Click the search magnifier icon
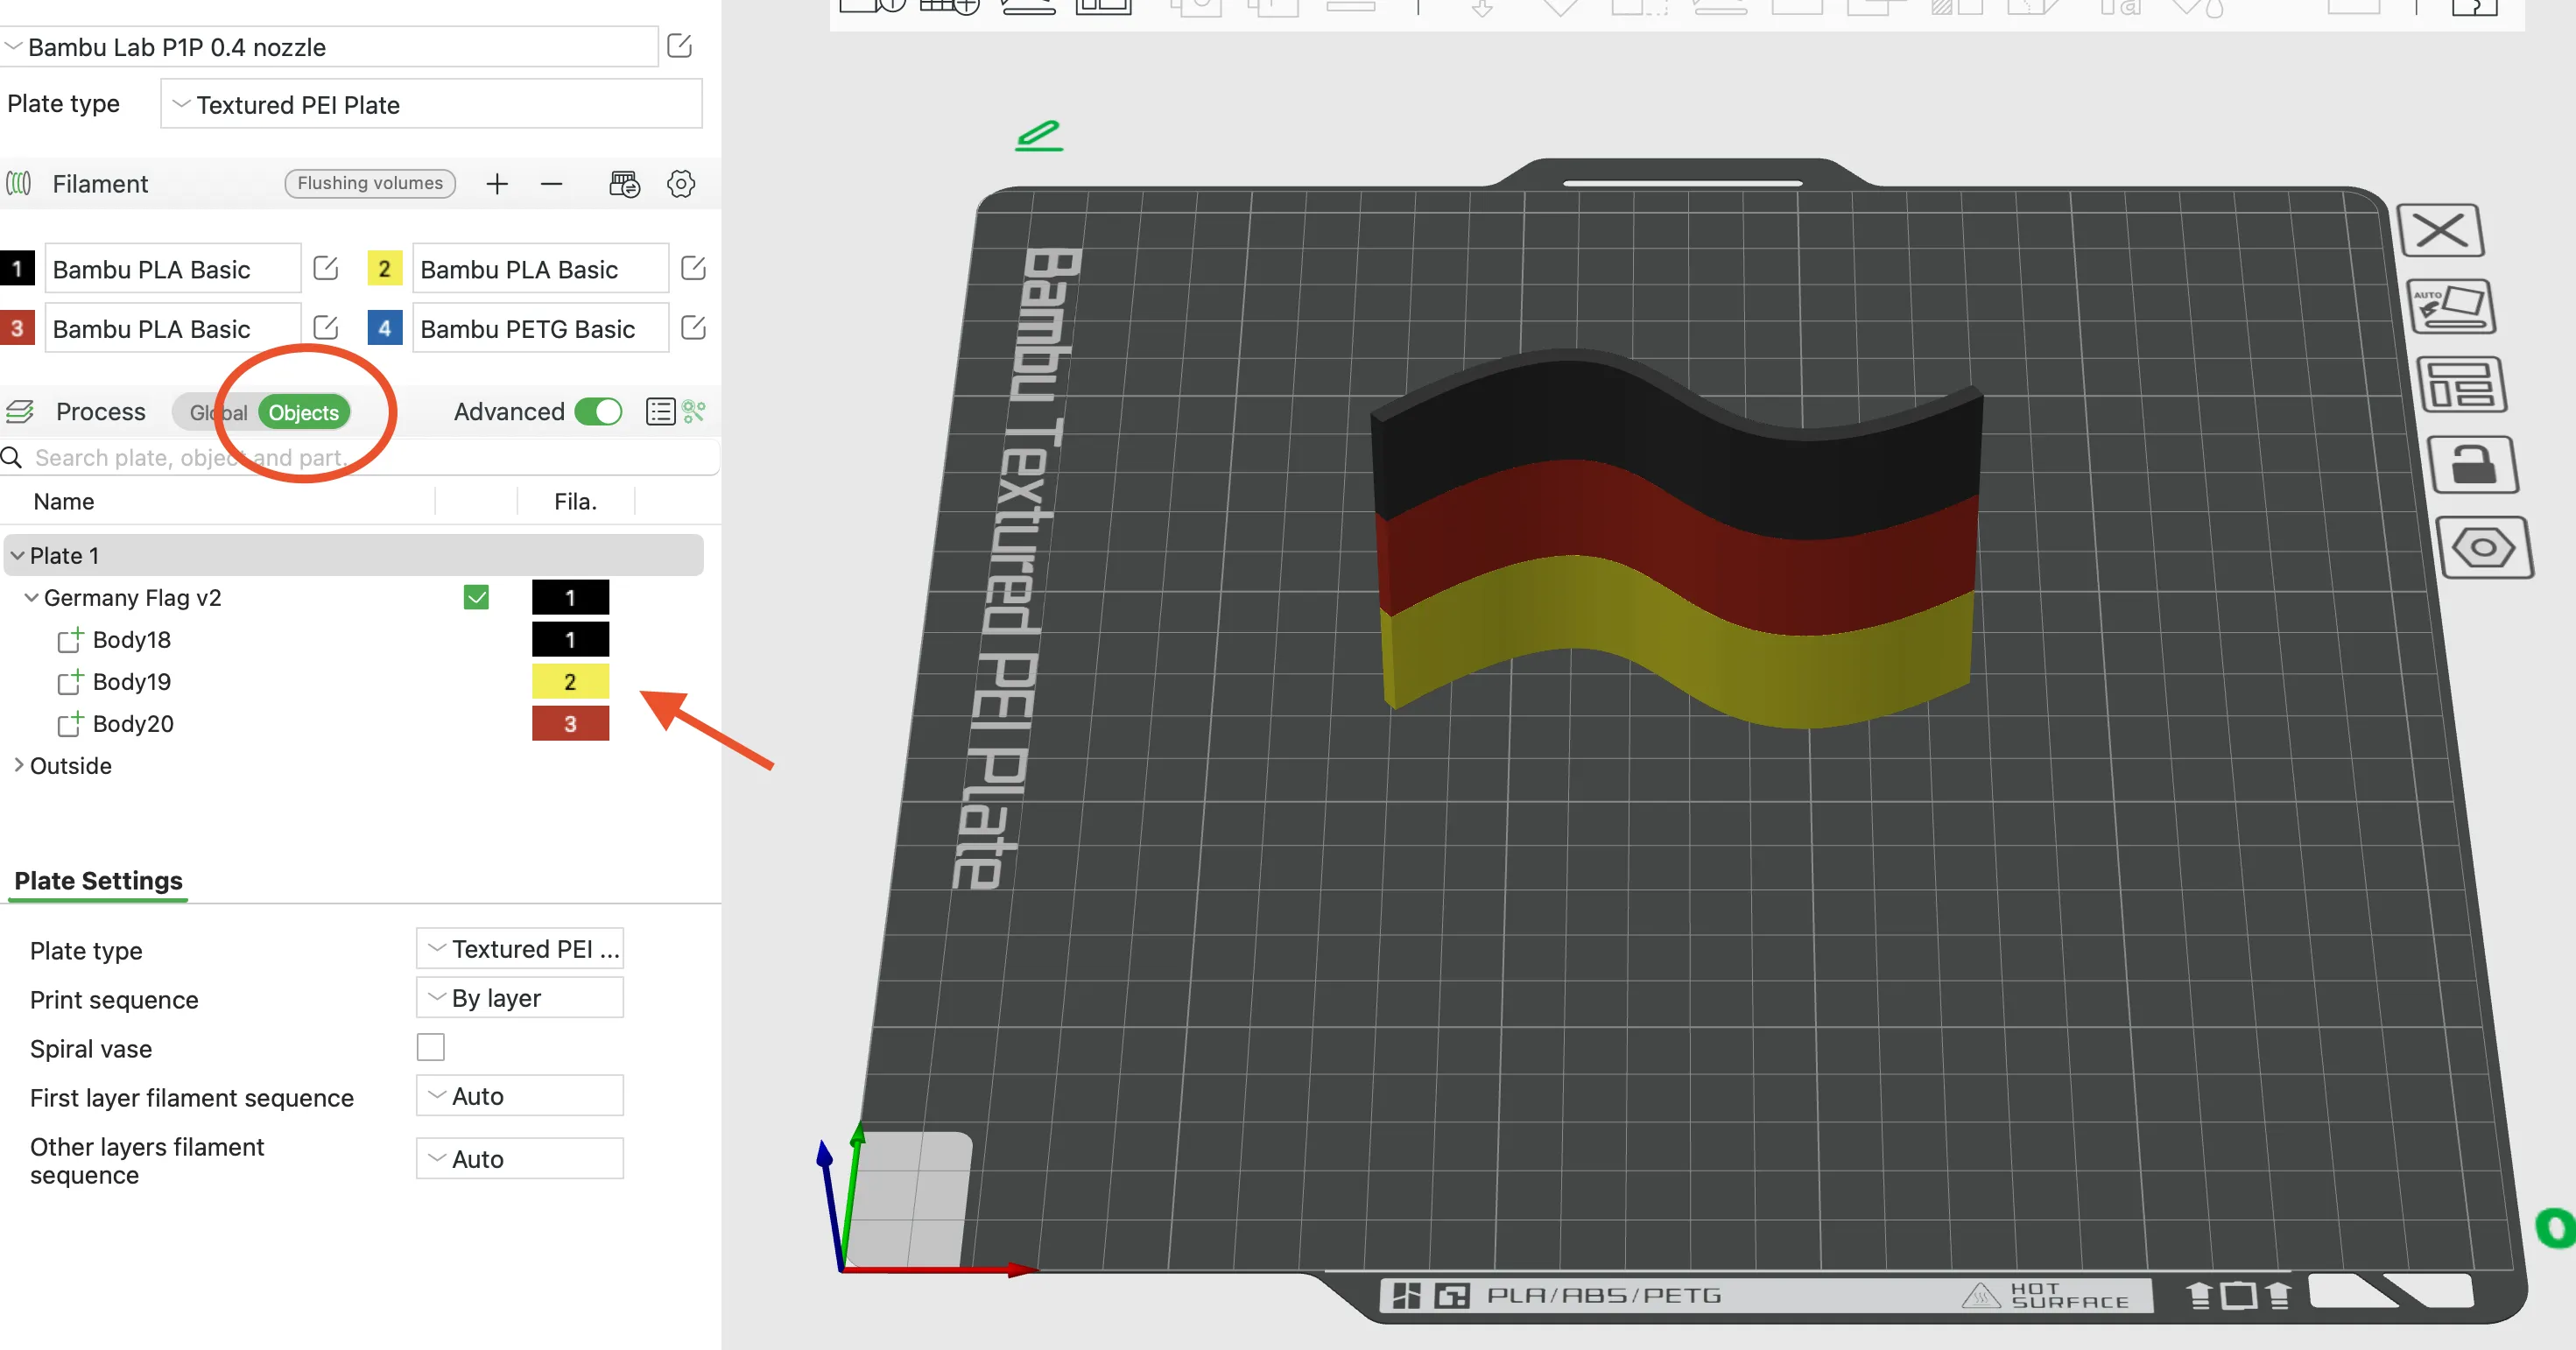This screenshot has height=1350, width=2576. click(12, 458)
